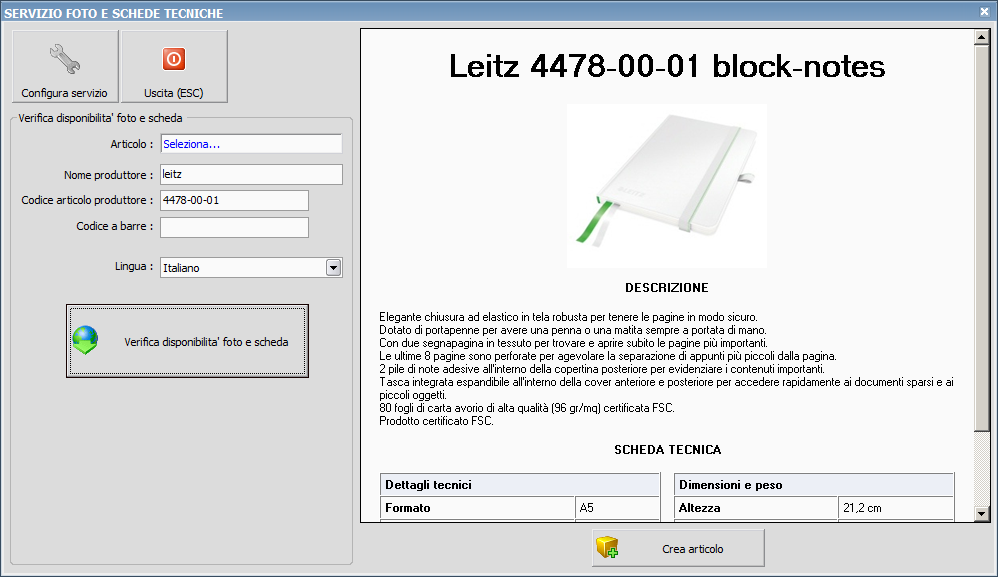
Task: Click scrollbar down arrow in preview
Action: [981, 513]
